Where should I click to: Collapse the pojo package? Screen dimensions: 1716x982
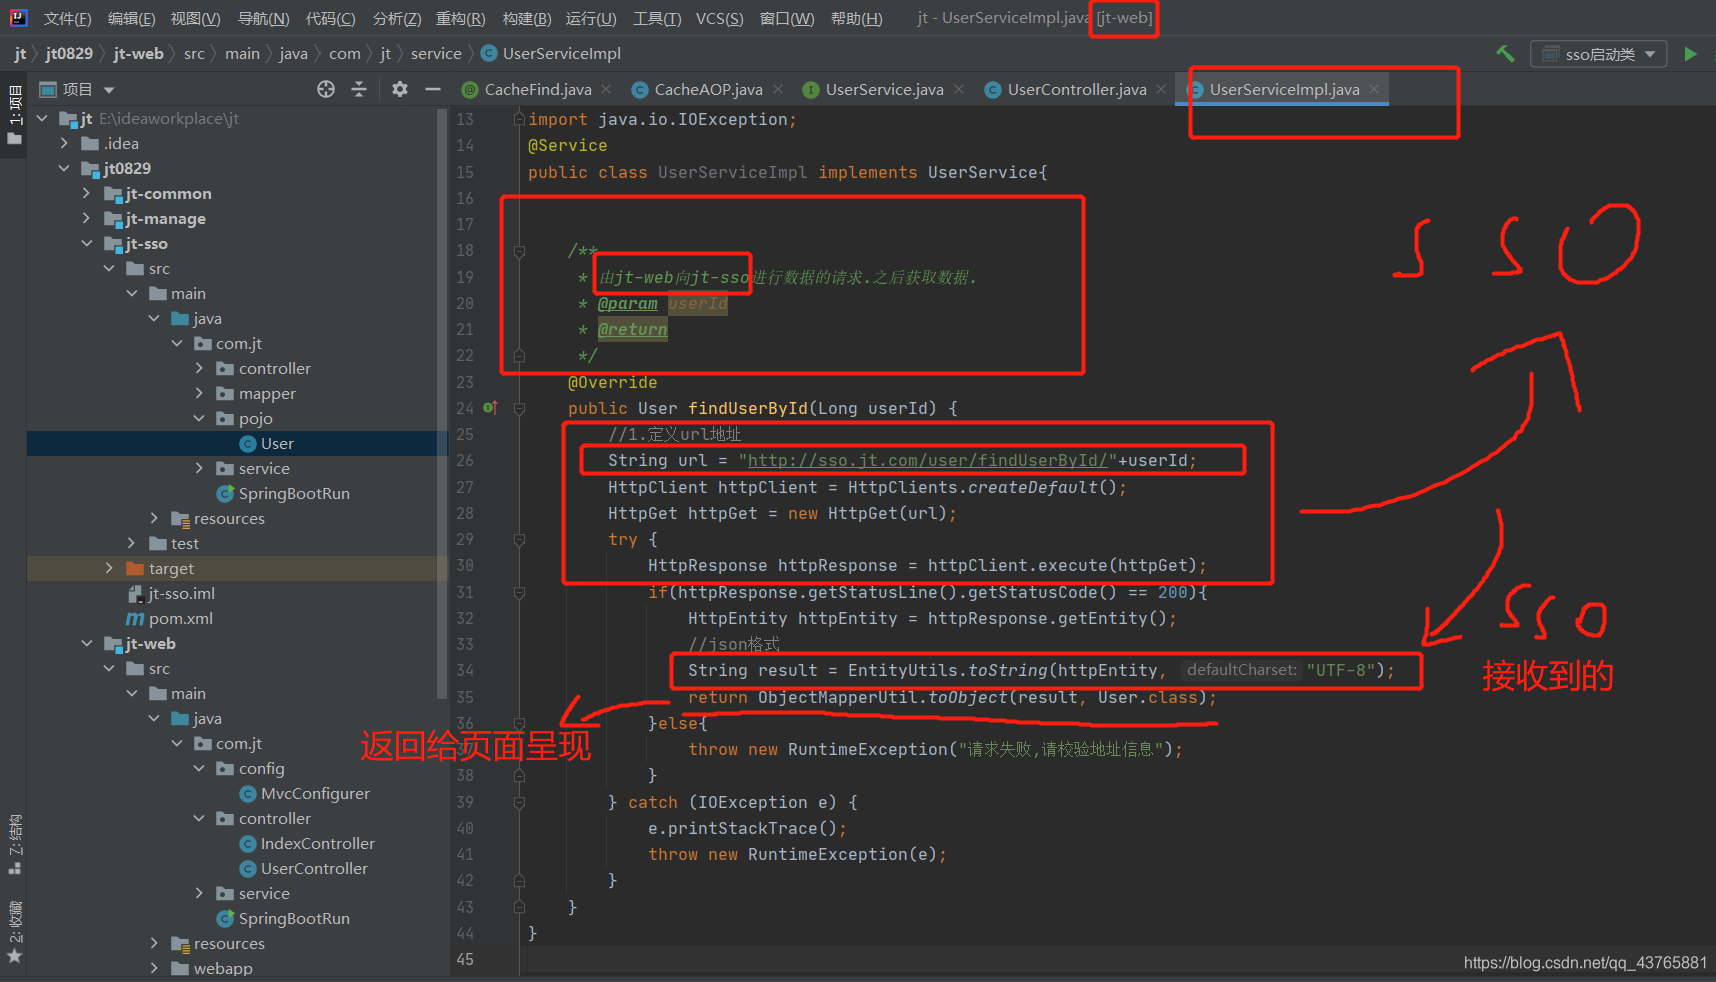point(199,418)
